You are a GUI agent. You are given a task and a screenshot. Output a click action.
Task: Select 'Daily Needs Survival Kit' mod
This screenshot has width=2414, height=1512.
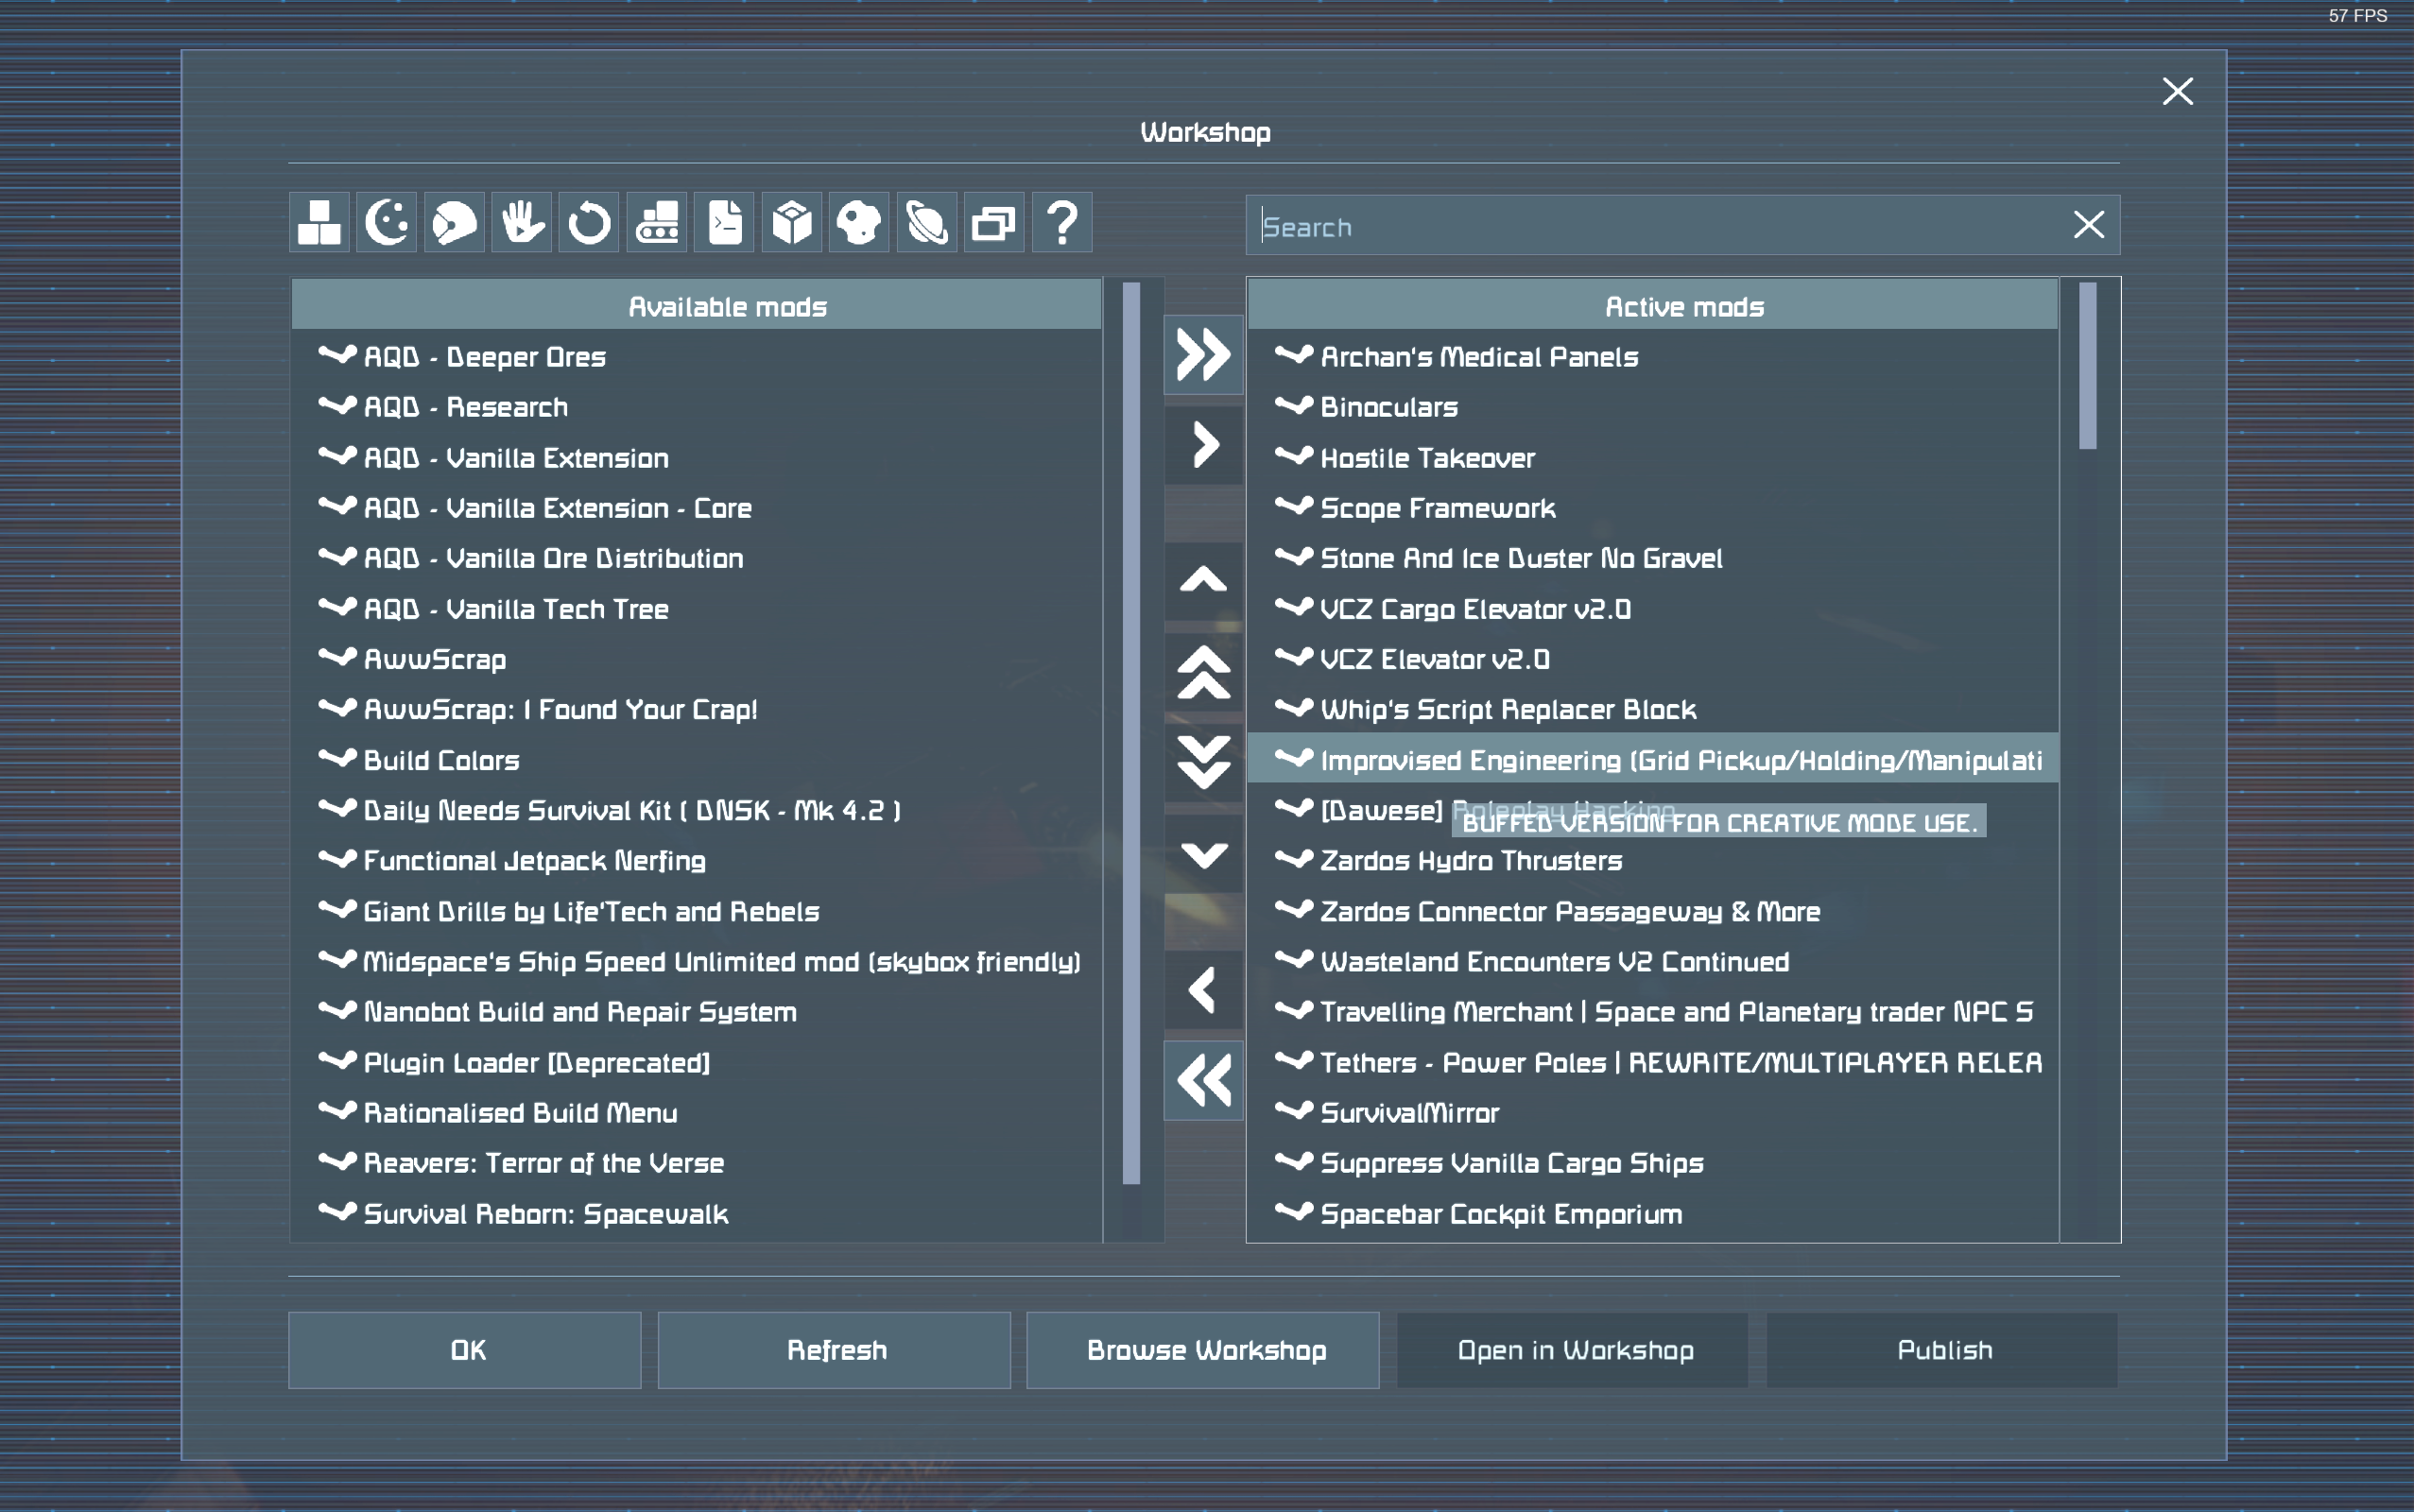[697, 810]
